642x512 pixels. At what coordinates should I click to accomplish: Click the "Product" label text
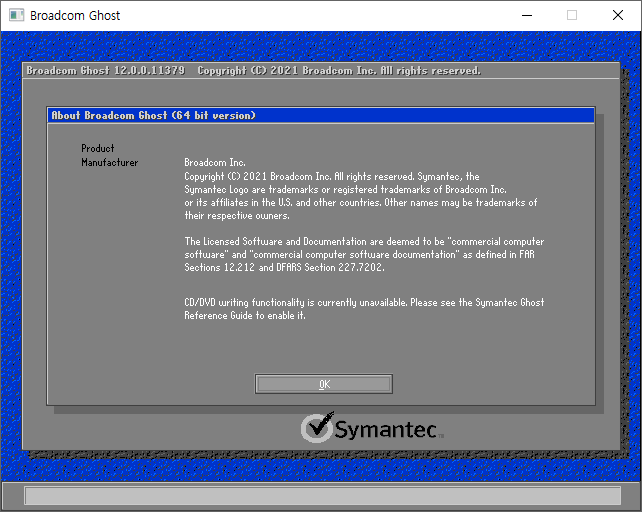point(97,148)
